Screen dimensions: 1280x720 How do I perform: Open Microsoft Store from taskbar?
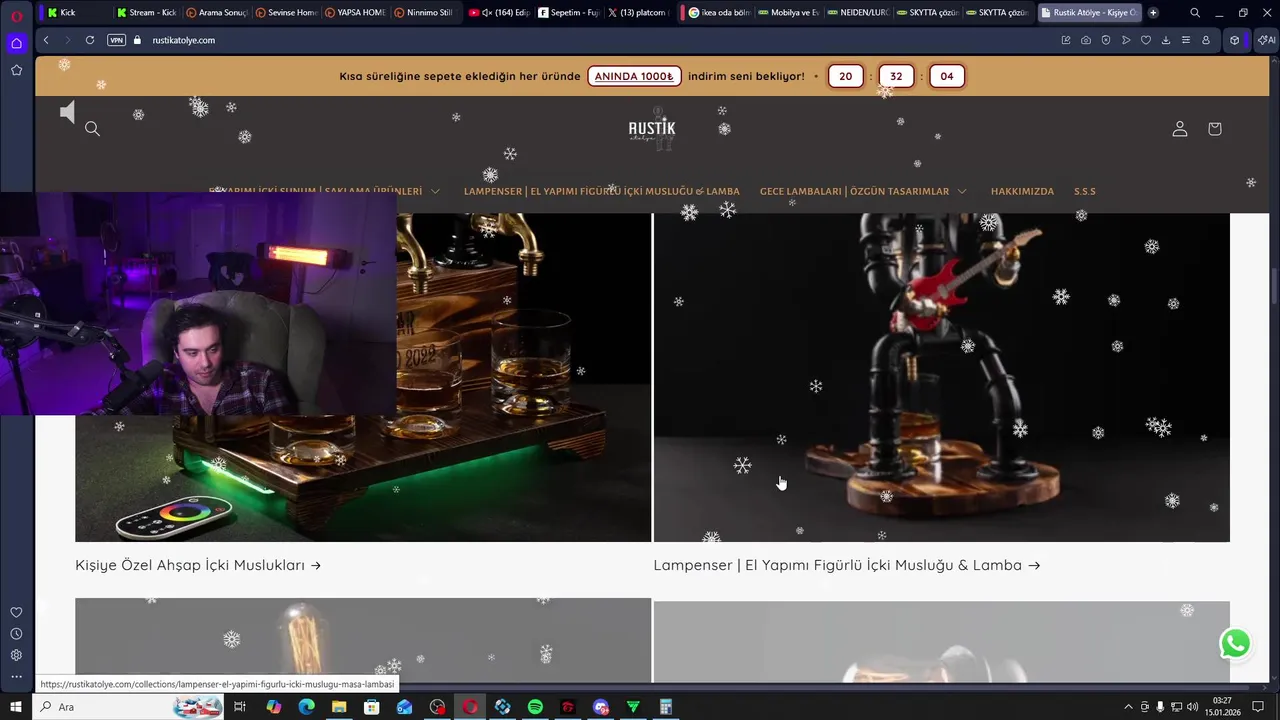coord(371,707)
